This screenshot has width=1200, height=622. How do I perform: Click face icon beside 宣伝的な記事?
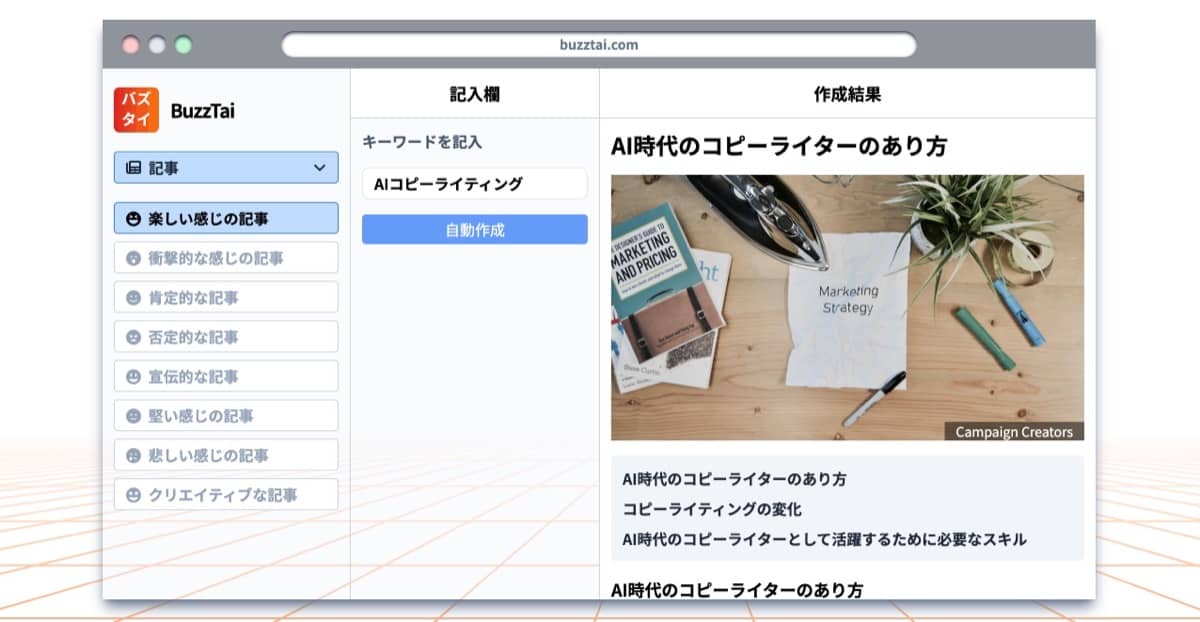tap(133, 376)
